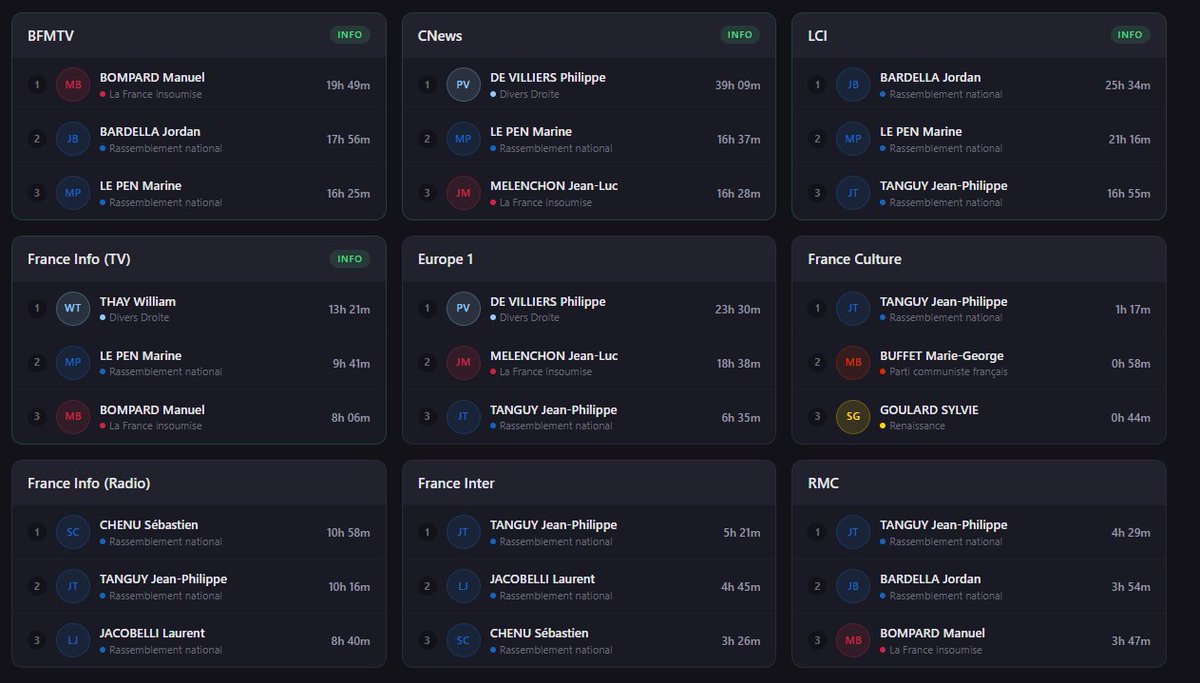Click the JT avatar in the LCI card
Image resolution: width=1200 pixels, height=683 pixels.
click(x=853, y=193)
